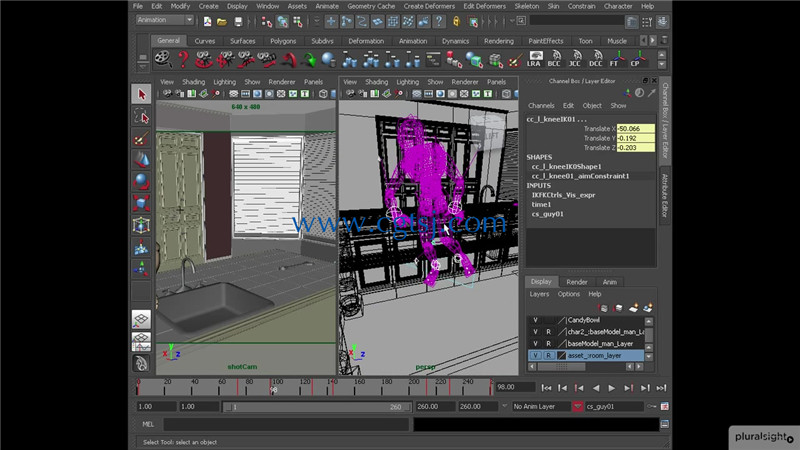The width and height of the screenshot is (800, 450).
Task: Select the Move tool cone icon
Action: (141, 160)
